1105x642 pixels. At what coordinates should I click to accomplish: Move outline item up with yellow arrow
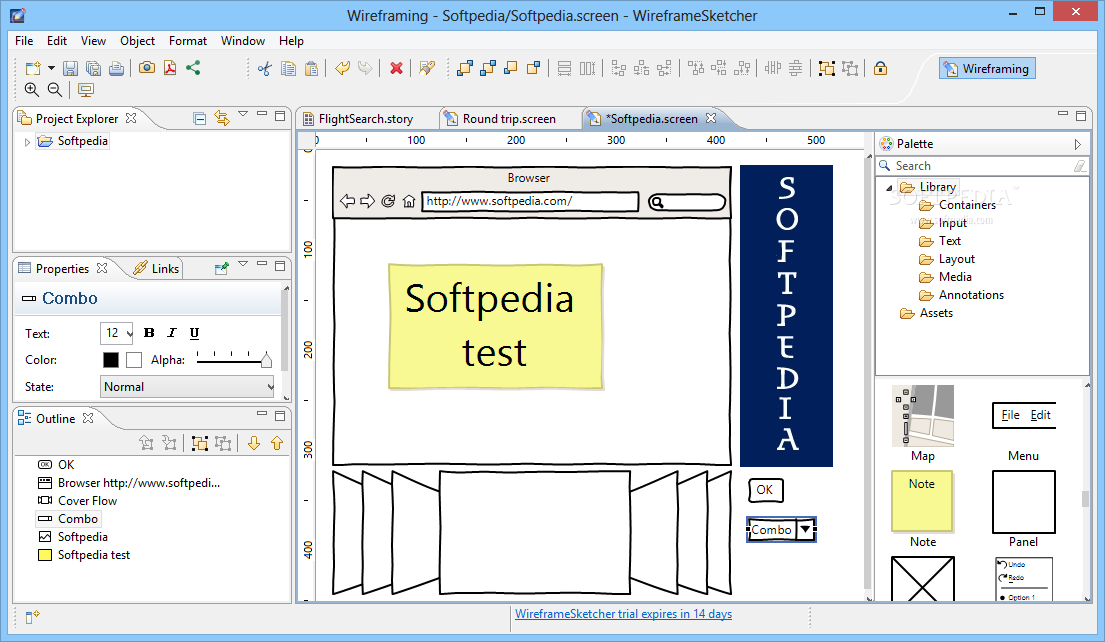277,443
